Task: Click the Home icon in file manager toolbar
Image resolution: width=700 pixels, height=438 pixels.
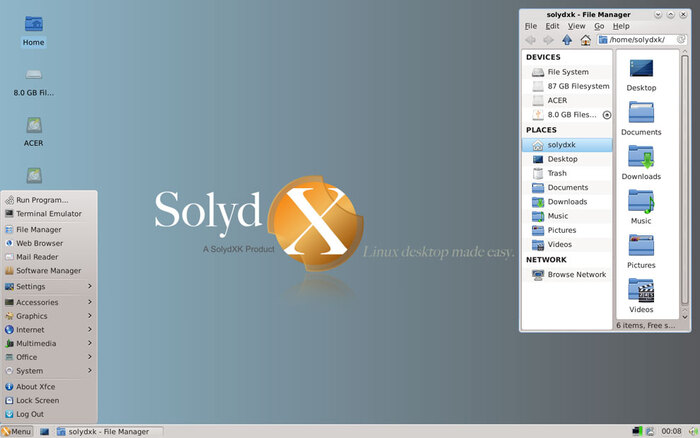Action: (585, 40)
